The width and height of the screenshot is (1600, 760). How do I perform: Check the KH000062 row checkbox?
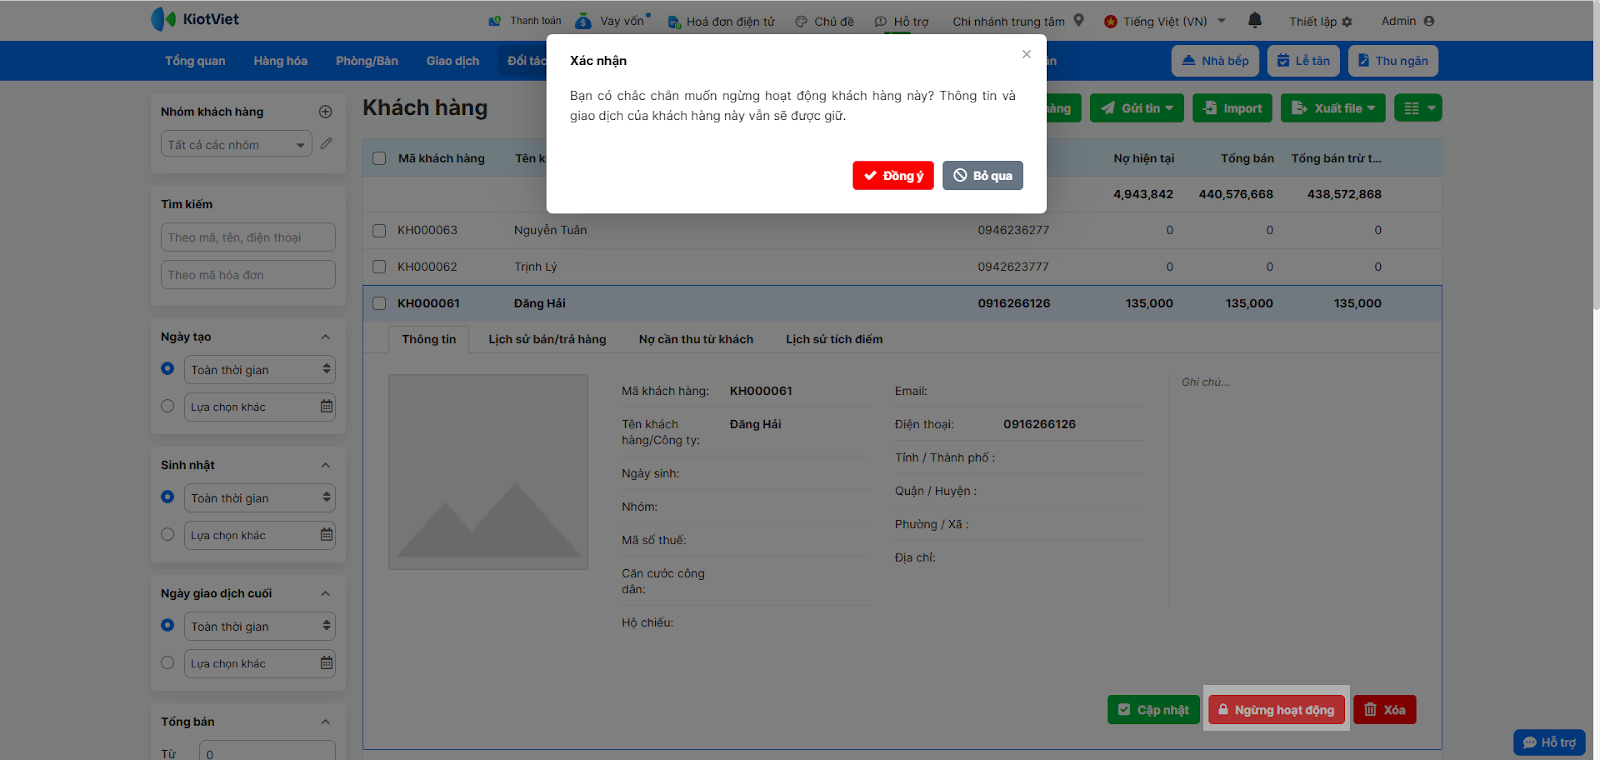pos(379,267)
